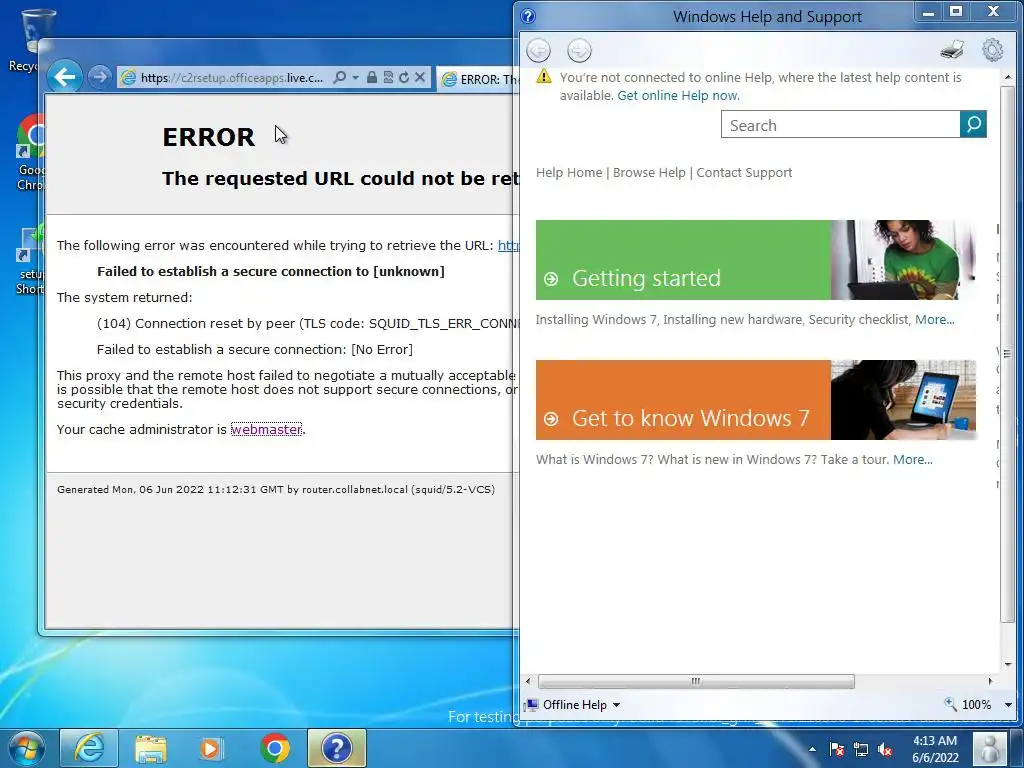
Task: Click the security lock icon in address bar
Action: 372,77
